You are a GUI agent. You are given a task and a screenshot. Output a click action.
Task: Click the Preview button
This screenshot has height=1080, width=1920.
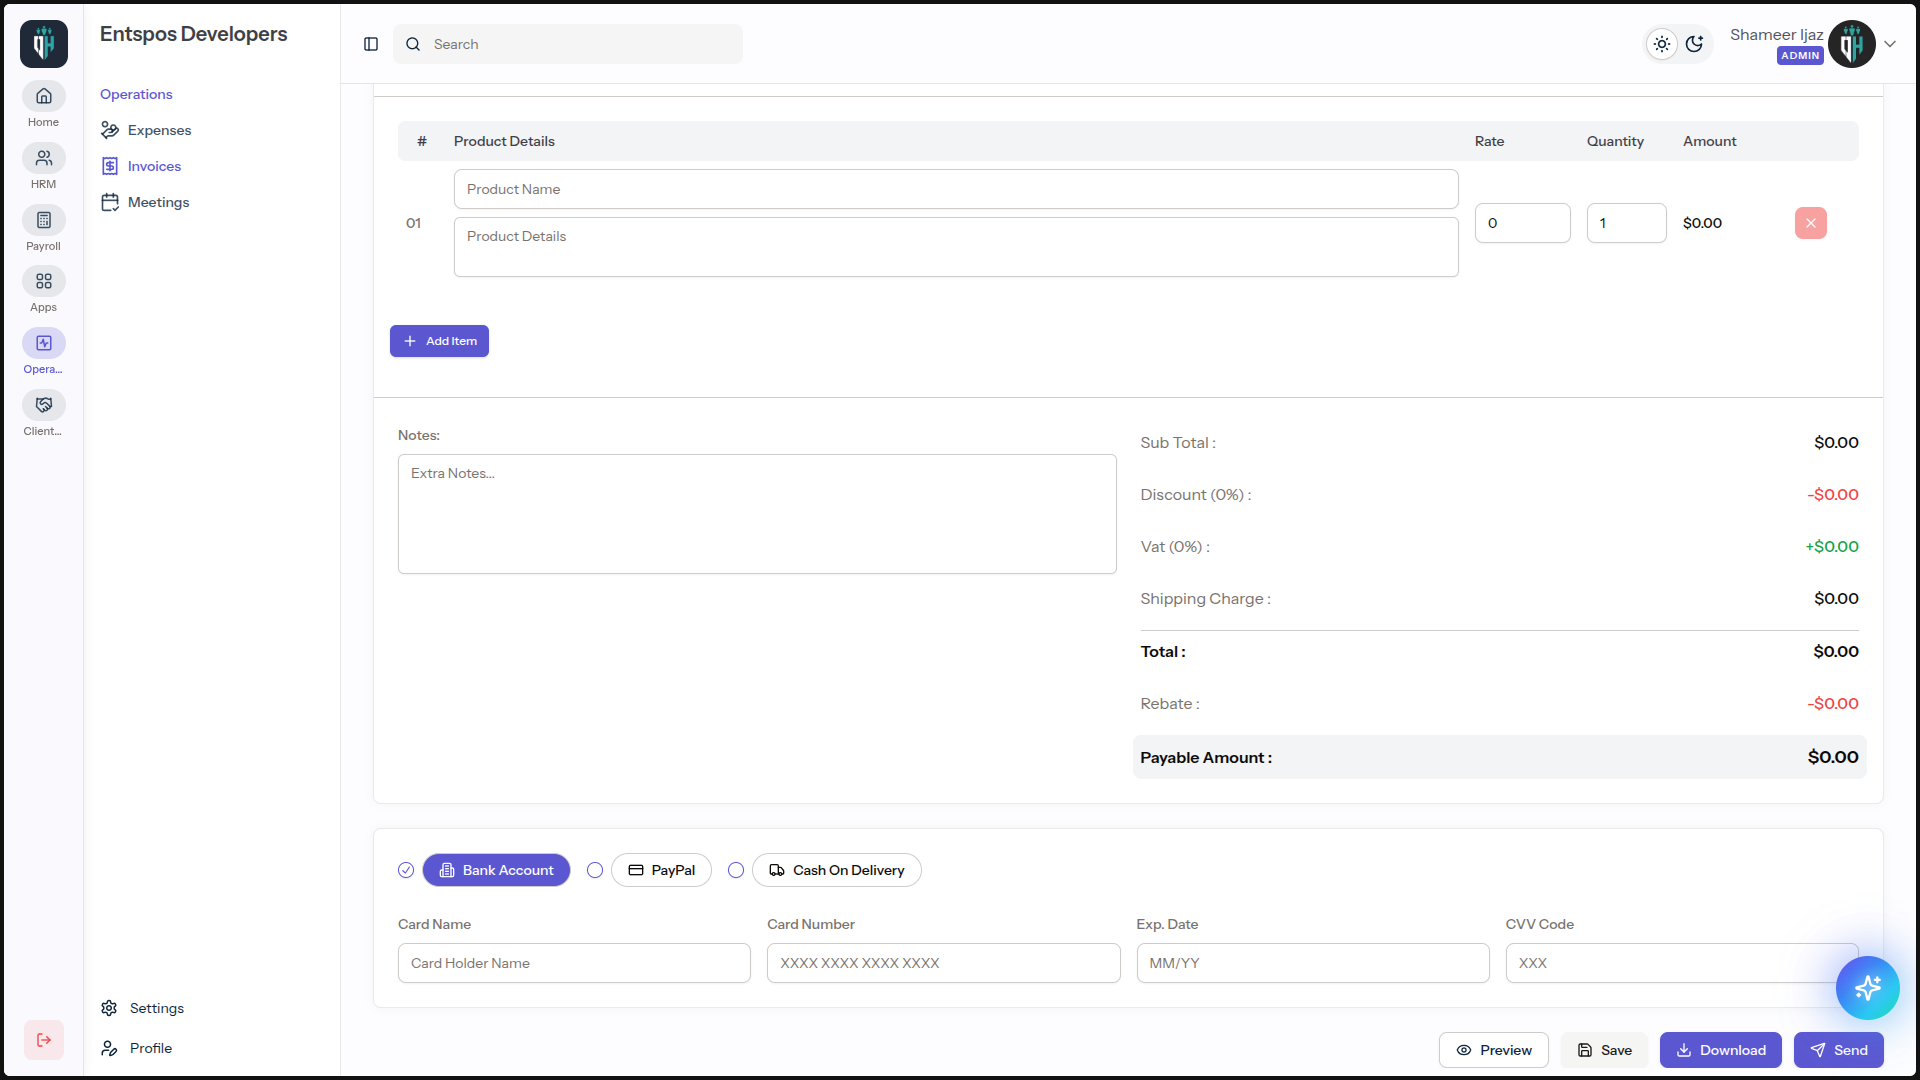click(x=1494, y=1050)
